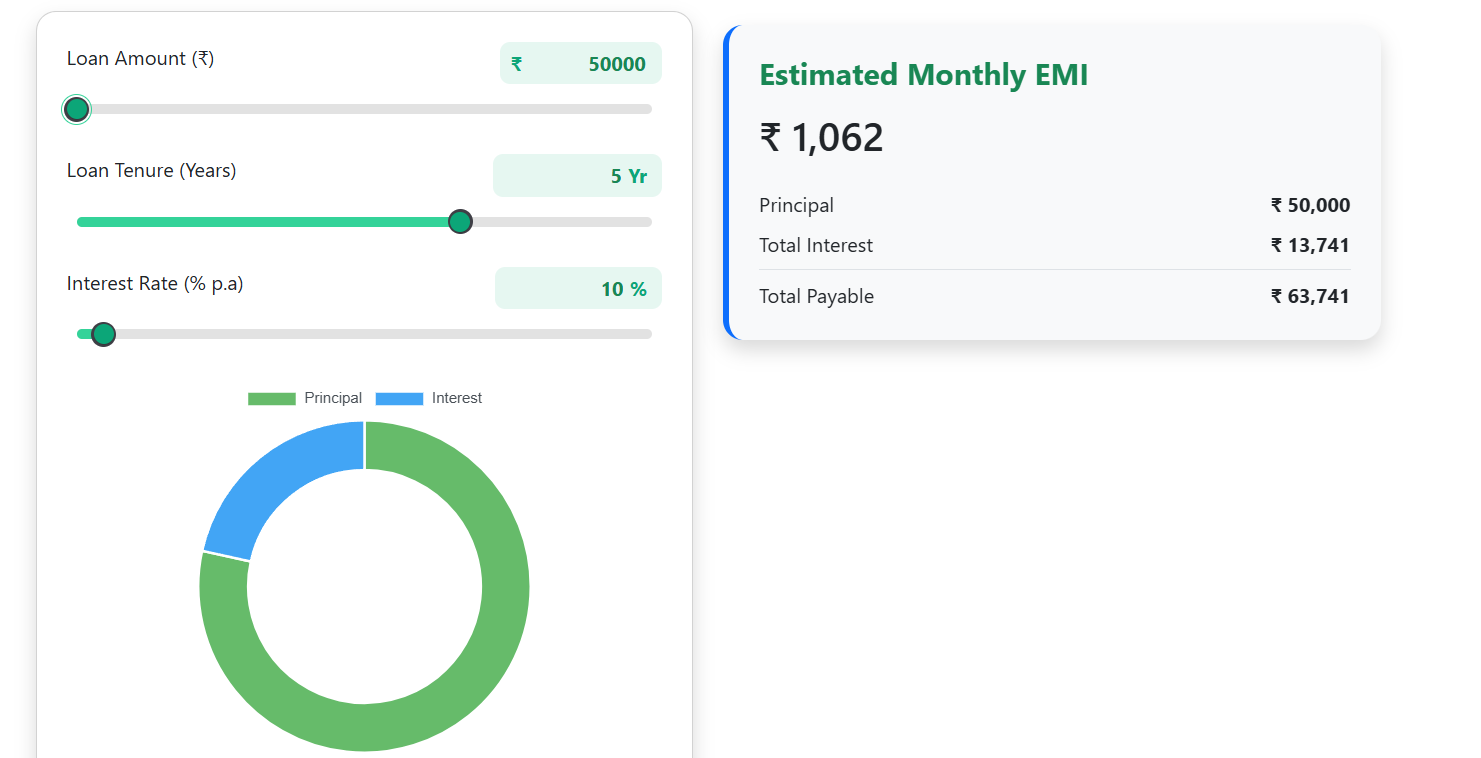Click the blue Interest legend color box

coord(399,398)
